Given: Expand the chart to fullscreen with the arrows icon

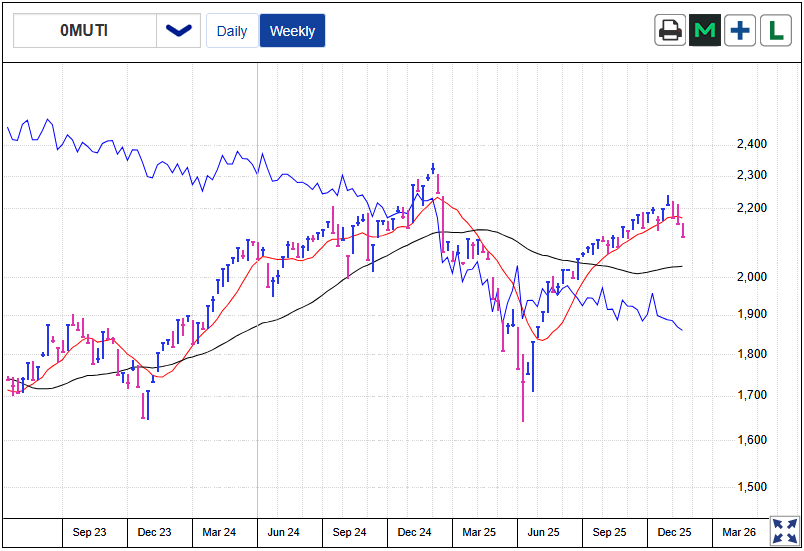Looking at the screenshot, I should click(785, 531).
